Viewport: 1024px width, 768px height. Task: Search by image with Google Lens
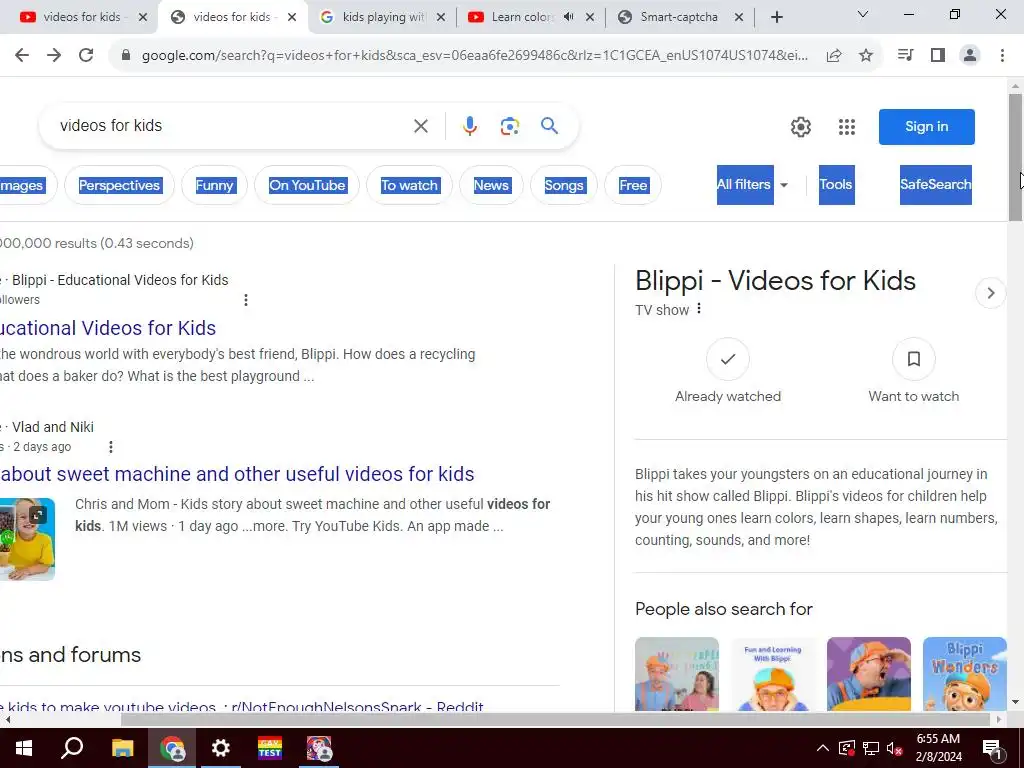click(x=509, y=126)
